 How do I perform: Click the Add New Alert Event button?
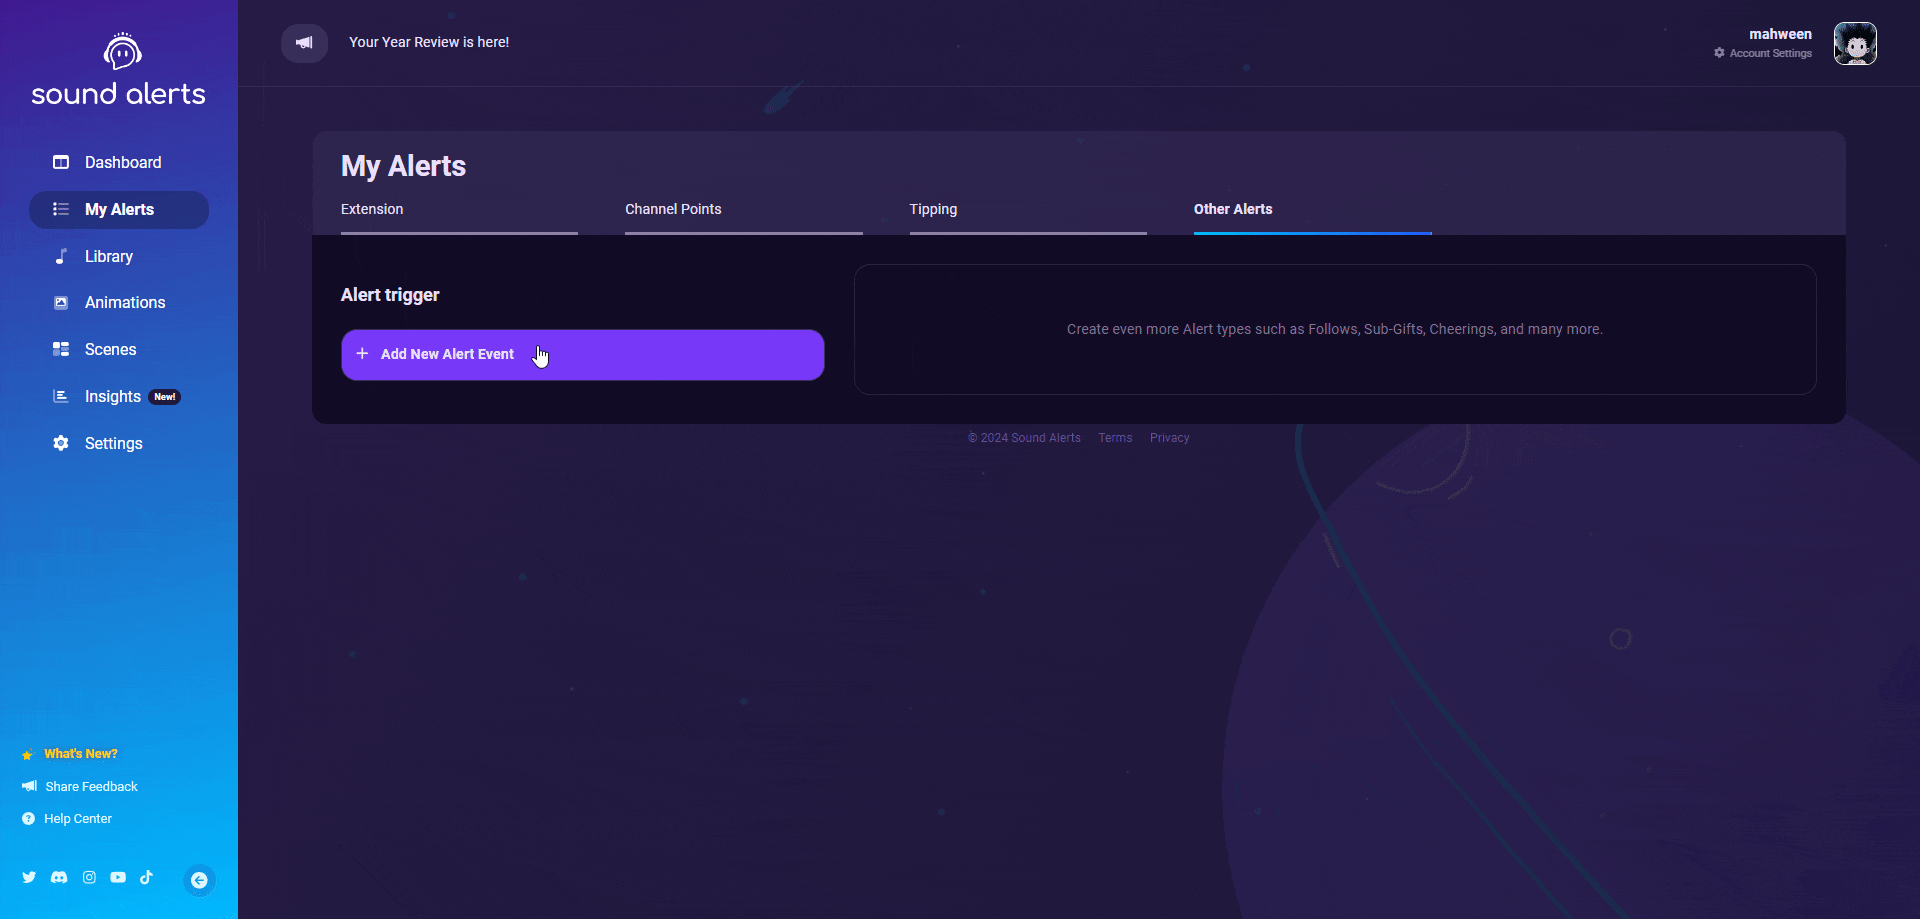582,354
